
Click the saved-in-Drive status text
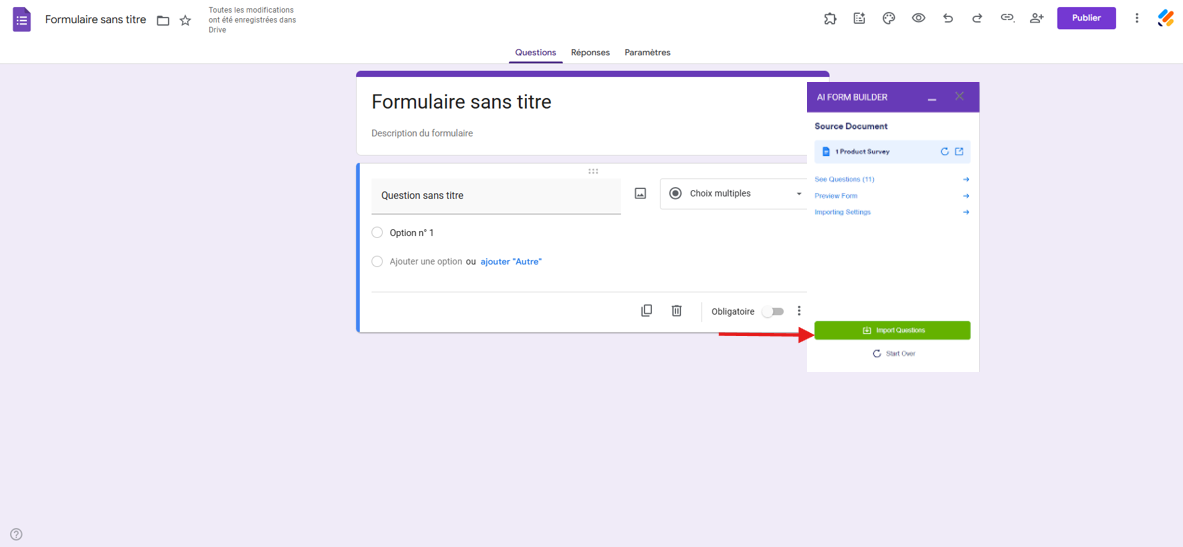pyautogui.click(x=252, y=20)
